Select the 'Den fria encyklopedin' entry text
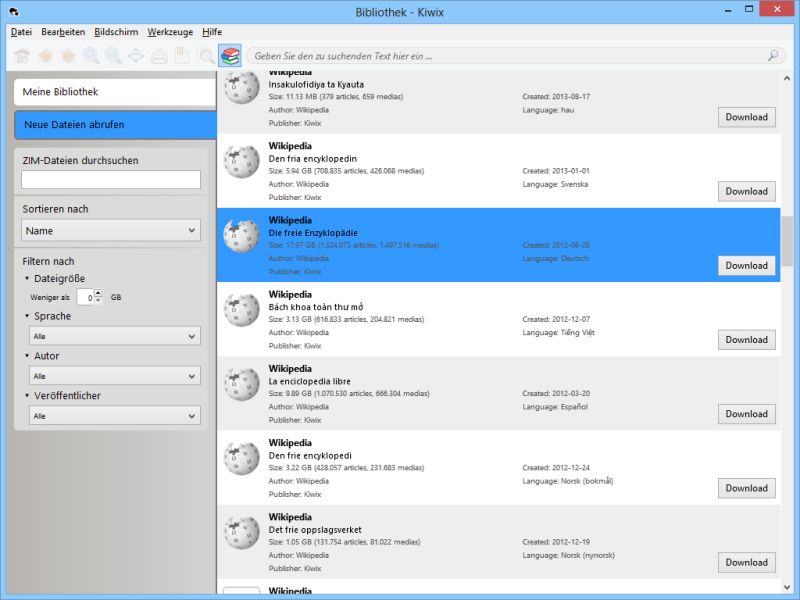 (x=313, y=159)
